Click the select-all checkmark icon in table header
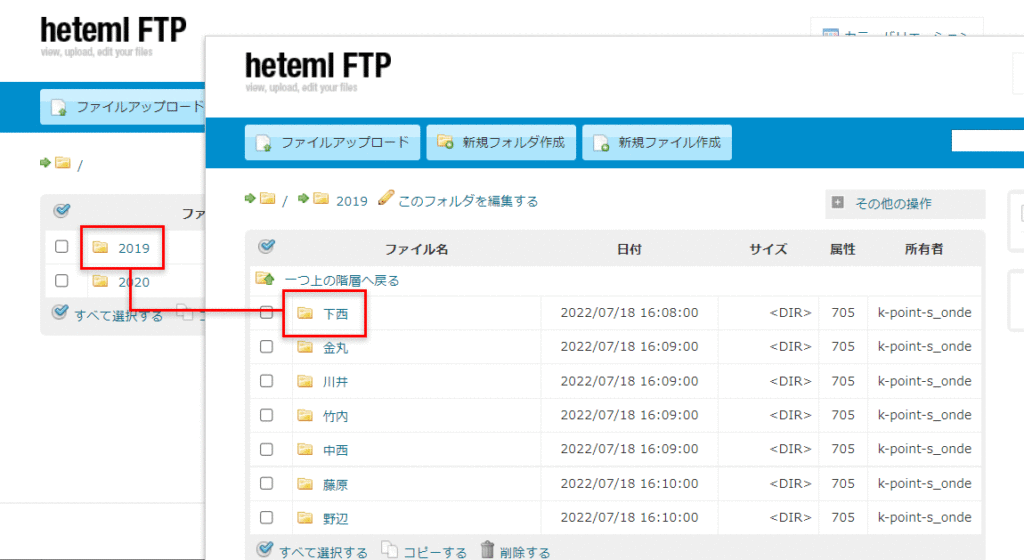1024x560 pixels. pos(266,247)
